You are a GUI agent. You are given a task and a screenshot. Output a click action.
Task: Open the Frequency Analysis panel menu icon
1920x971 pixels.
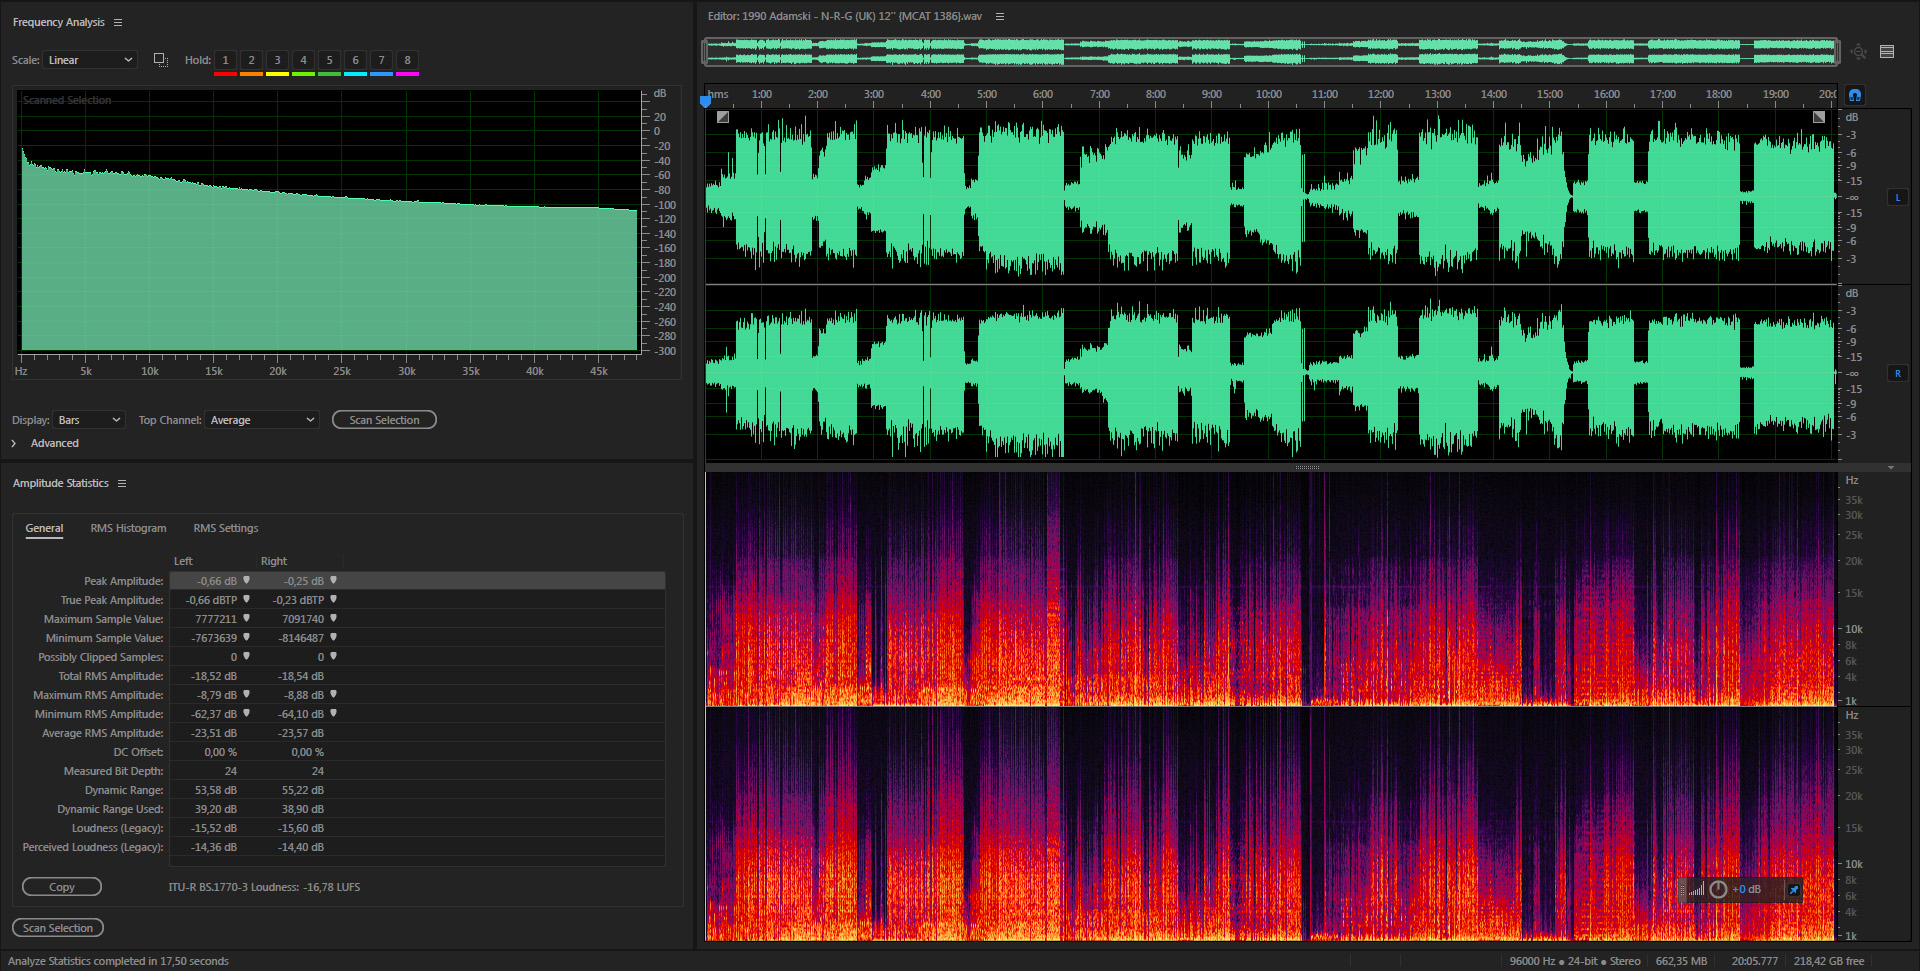[118, 22]
